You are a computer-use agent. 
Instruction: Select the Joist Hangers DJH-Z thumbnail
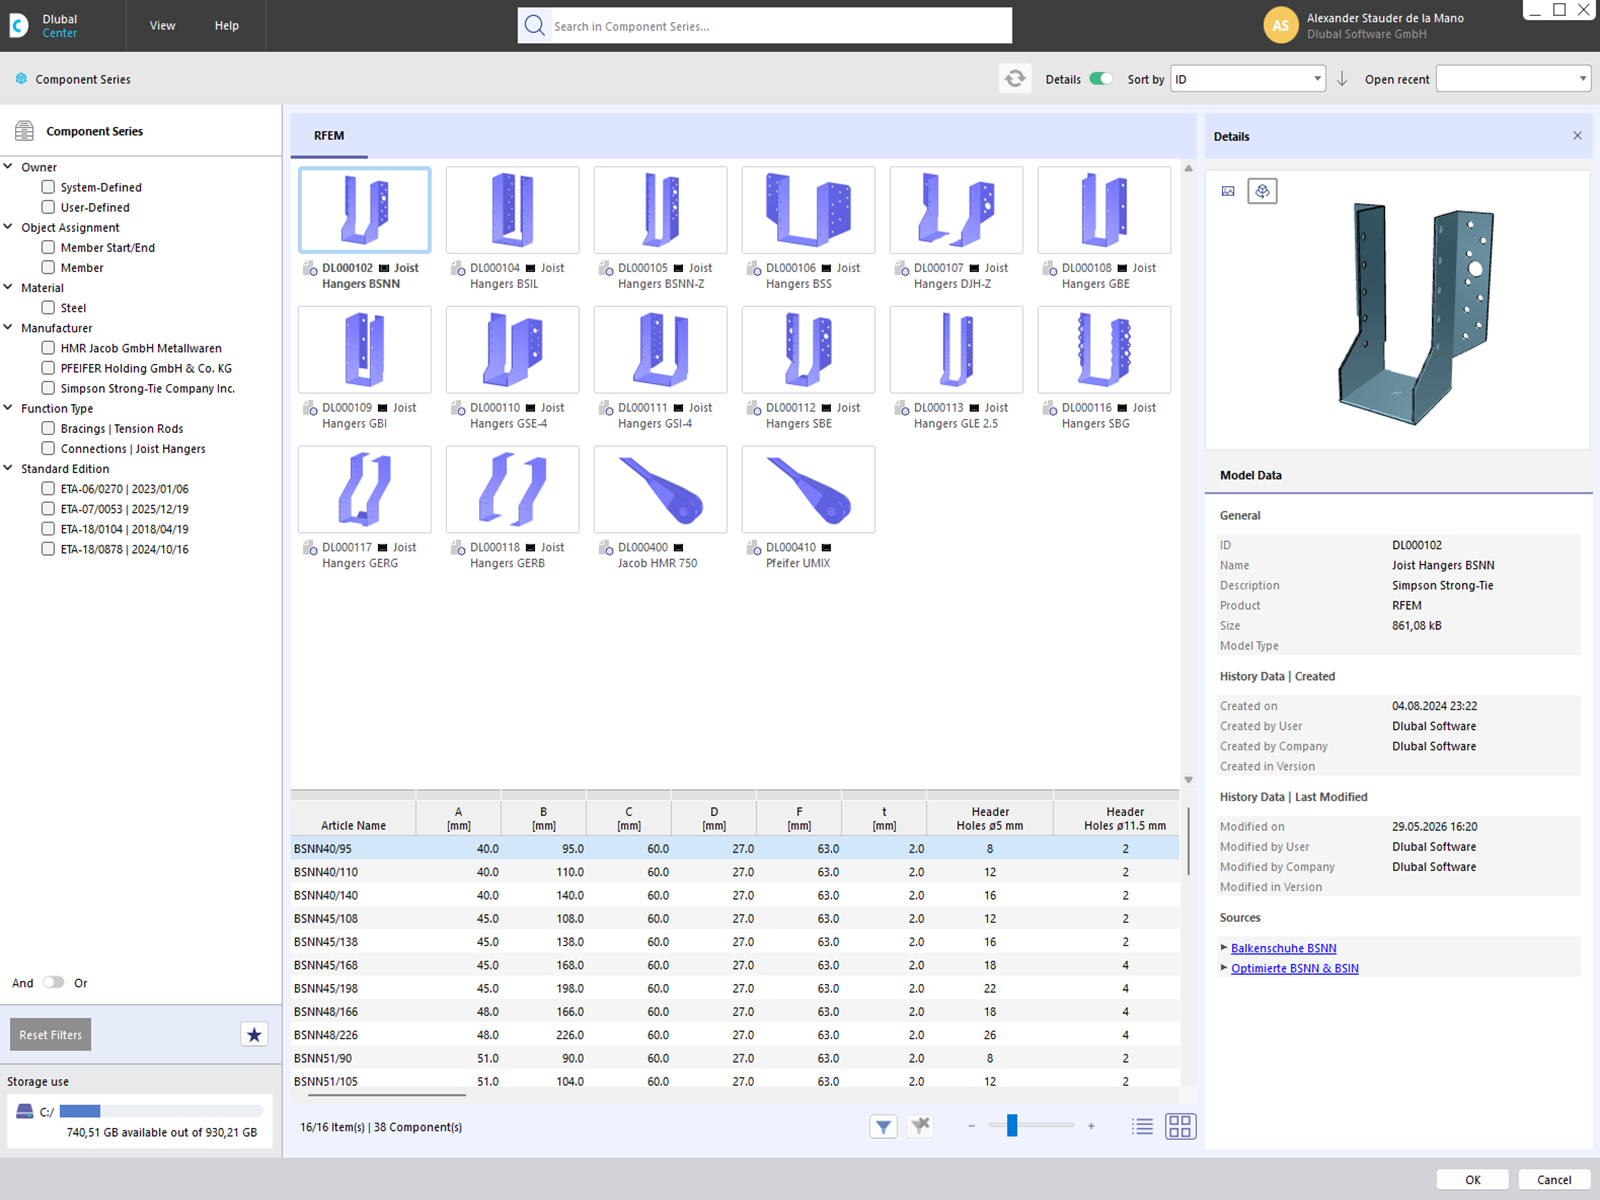pos(956,210)
